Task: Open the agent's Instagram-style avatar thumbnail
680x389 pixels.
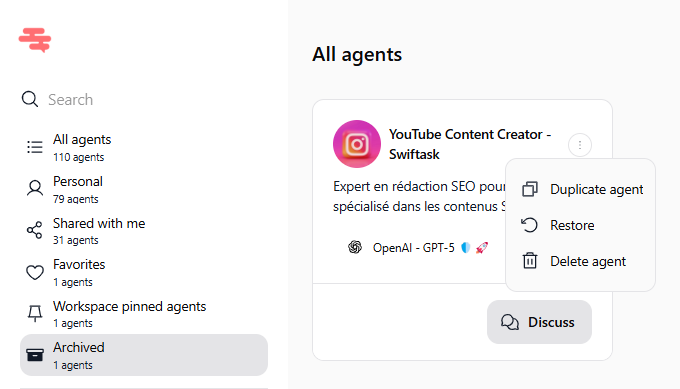Action: [357, 144]
